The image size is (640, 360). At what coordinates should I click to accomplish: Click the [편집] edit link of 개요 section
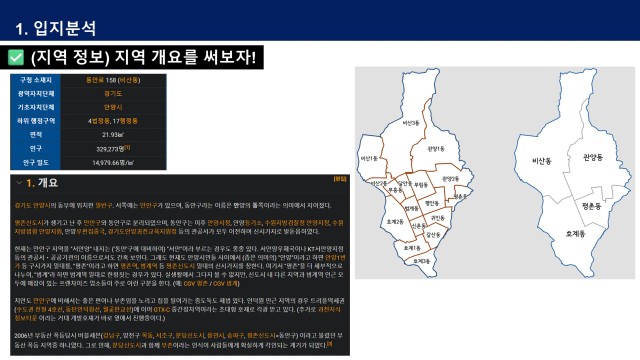tap(340, 179)
